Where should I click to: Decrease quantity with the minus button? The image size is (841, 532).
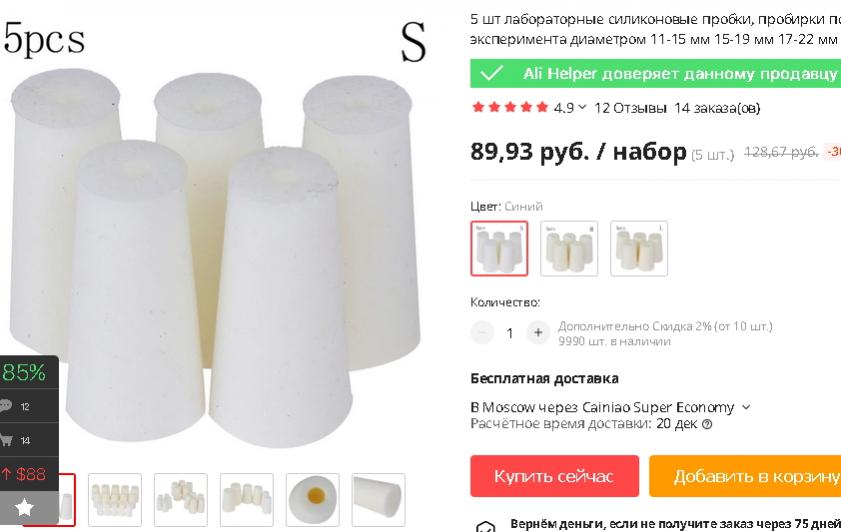pos(482,332)
